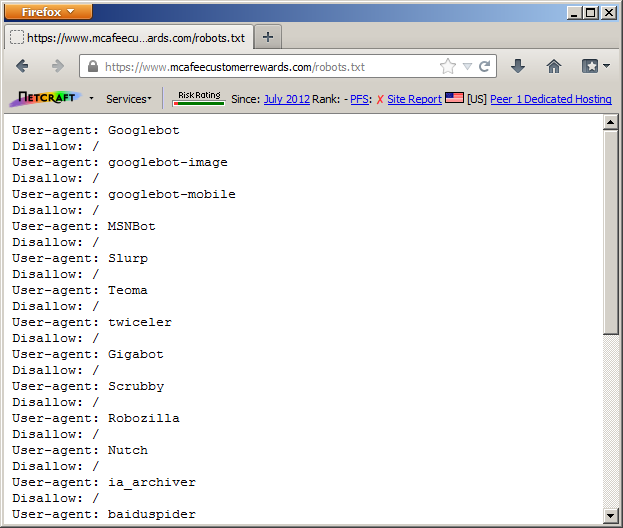Click the scrollbar up arrow
The width and height of the screenshot is (623, 528).
click(610, 122)
